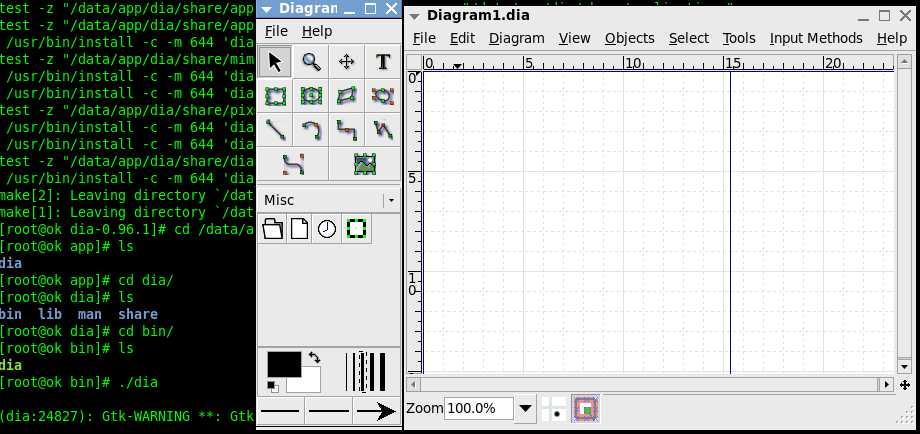Click the horizontal scrollbar left arrow
Screen dimensions: 920x434
pos(414,385)
